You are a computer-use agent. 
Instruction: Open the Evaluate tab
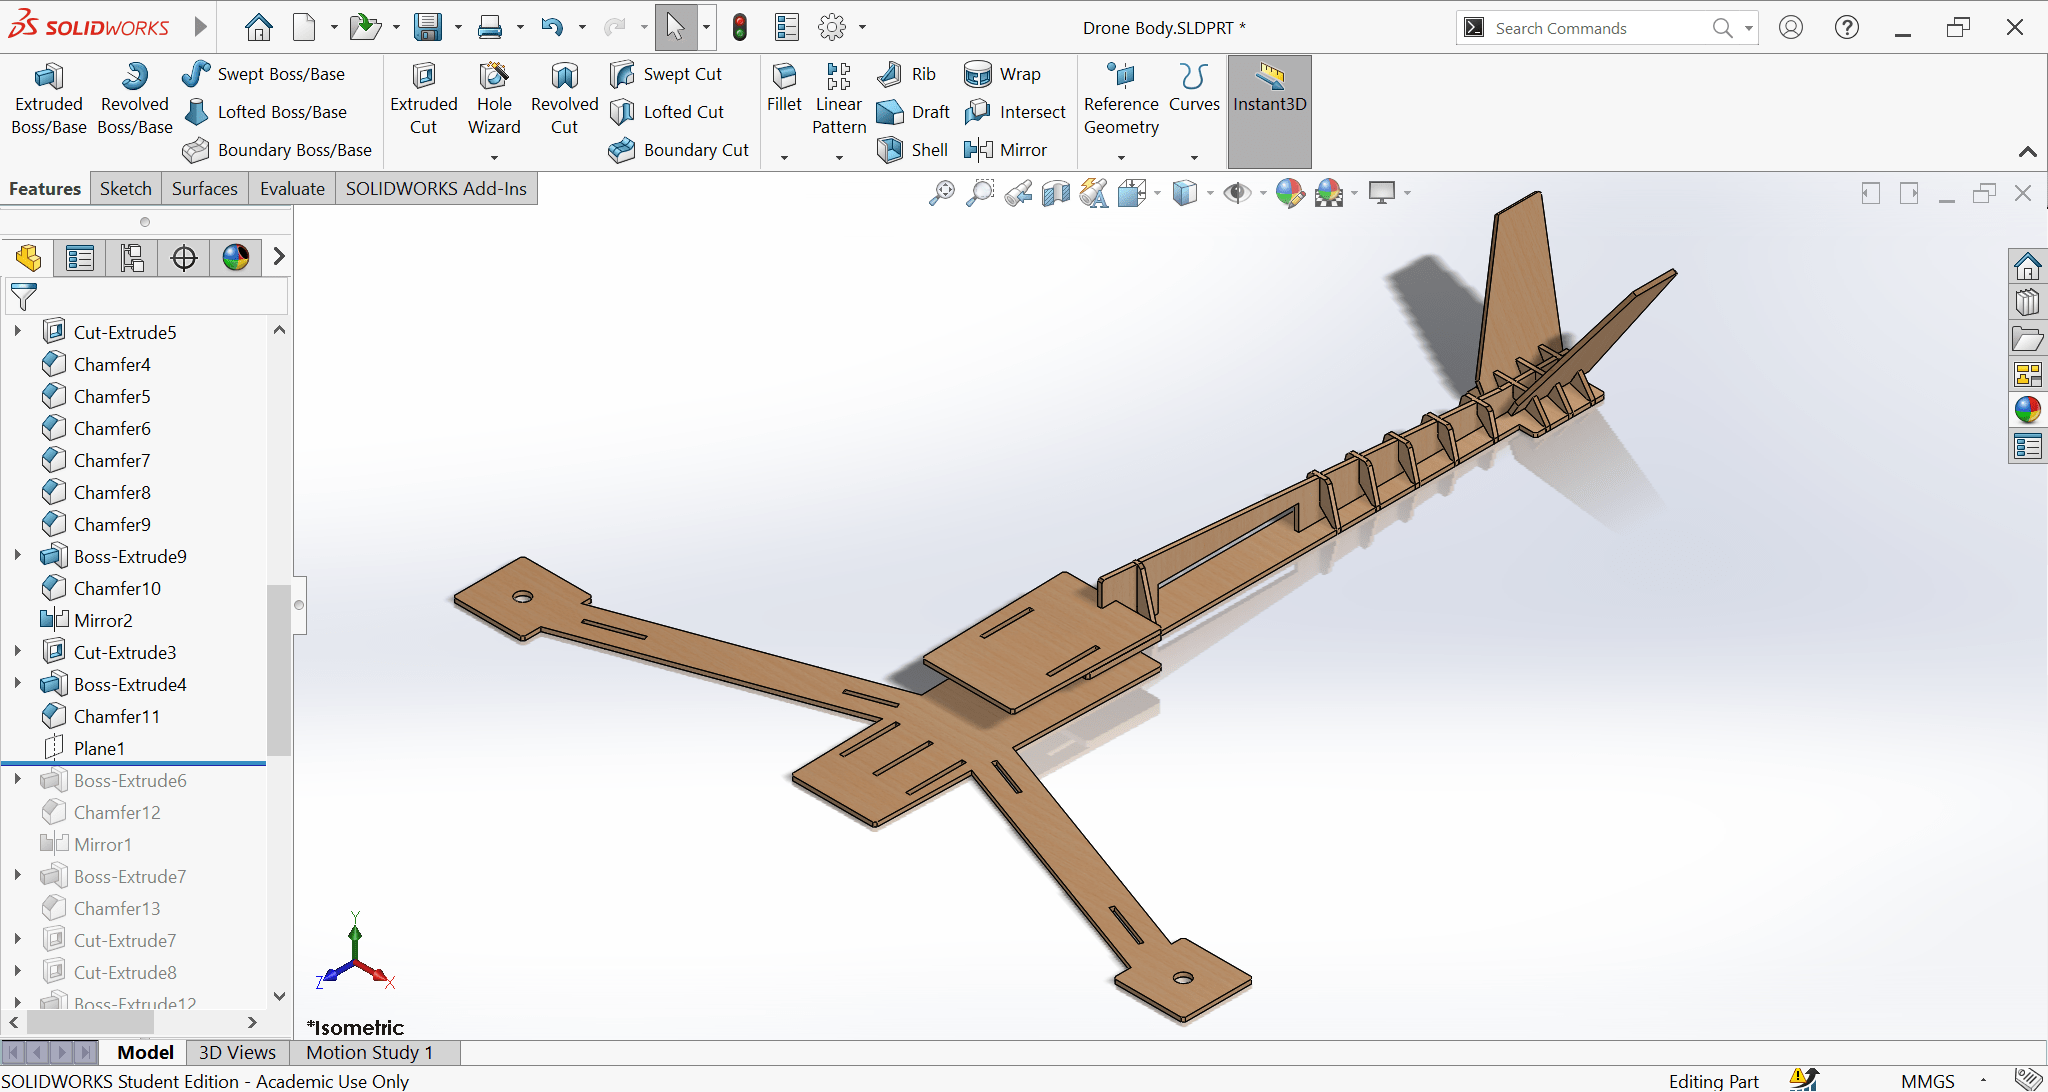pyautogui.click(x=292, y=189)
